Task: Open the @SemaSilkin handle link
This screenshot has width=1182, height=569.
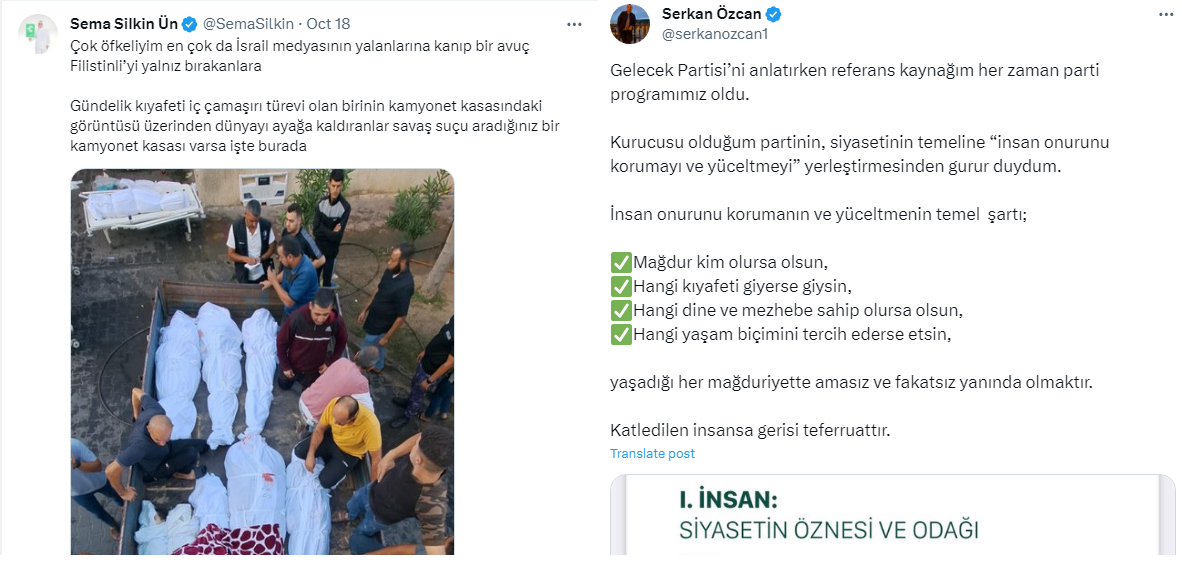Action: [248, 24]
